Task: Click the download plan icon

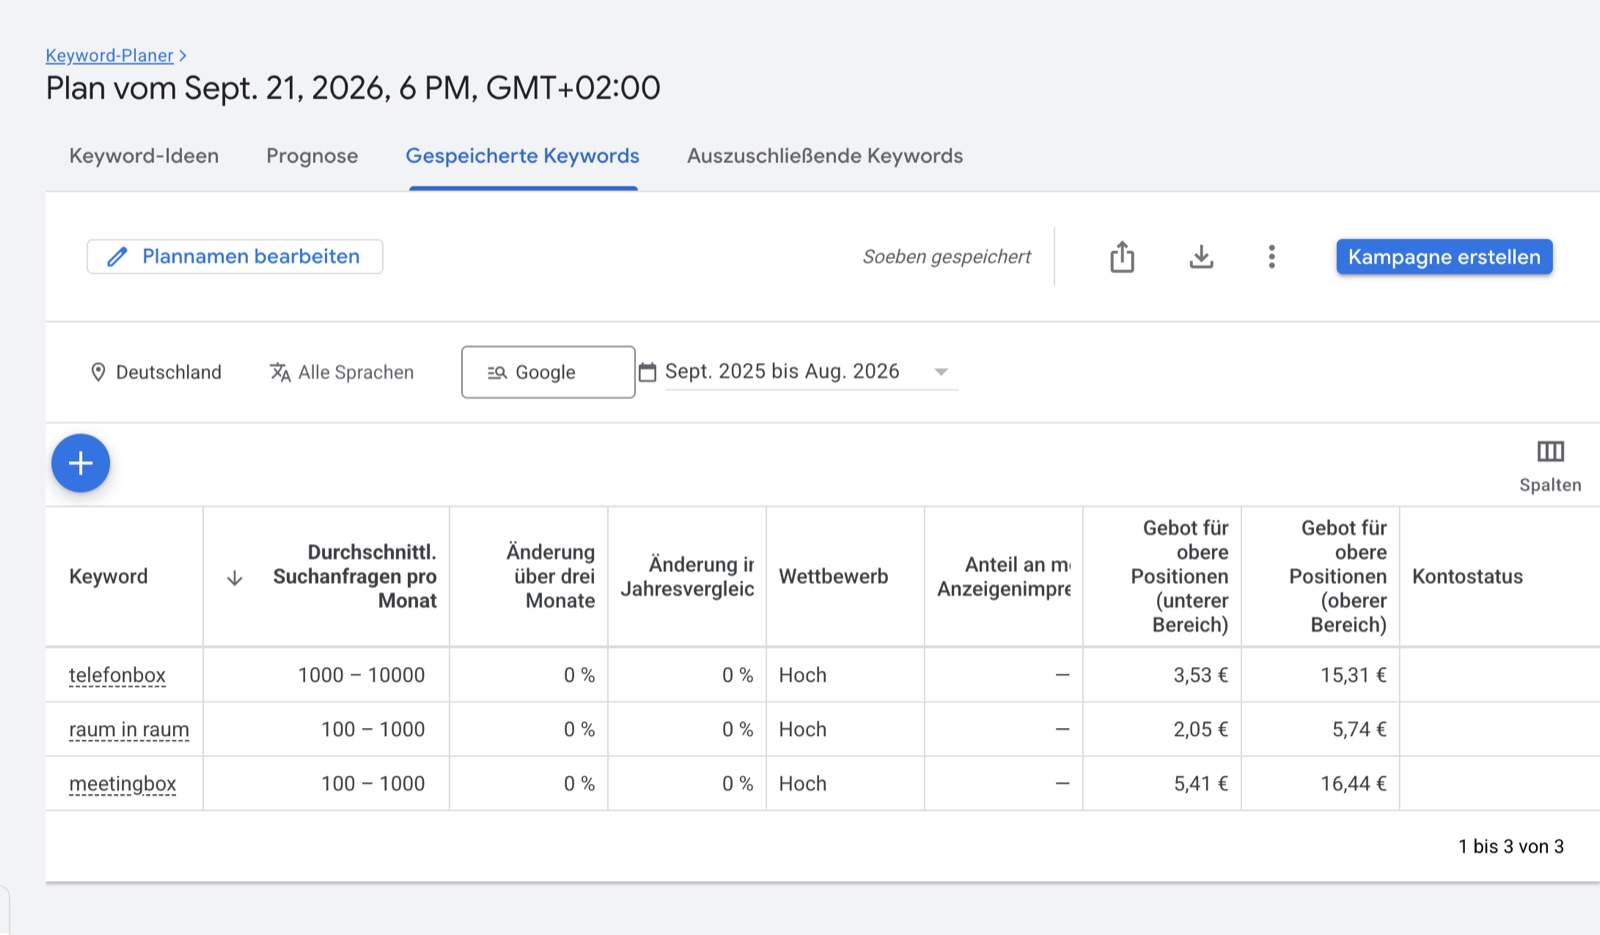Action: pyautogui.click(x=1201, y=257)
